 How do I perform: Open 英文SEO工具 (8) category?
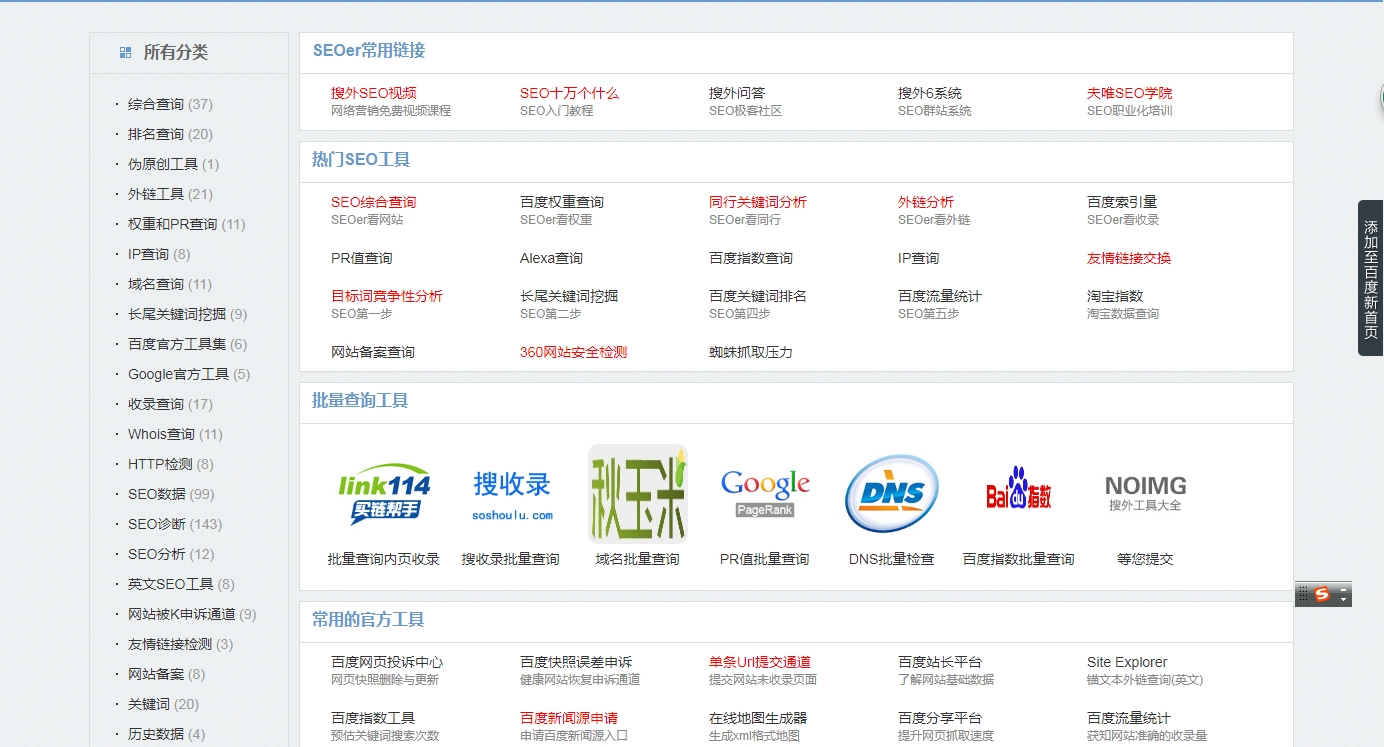point(181,584)
